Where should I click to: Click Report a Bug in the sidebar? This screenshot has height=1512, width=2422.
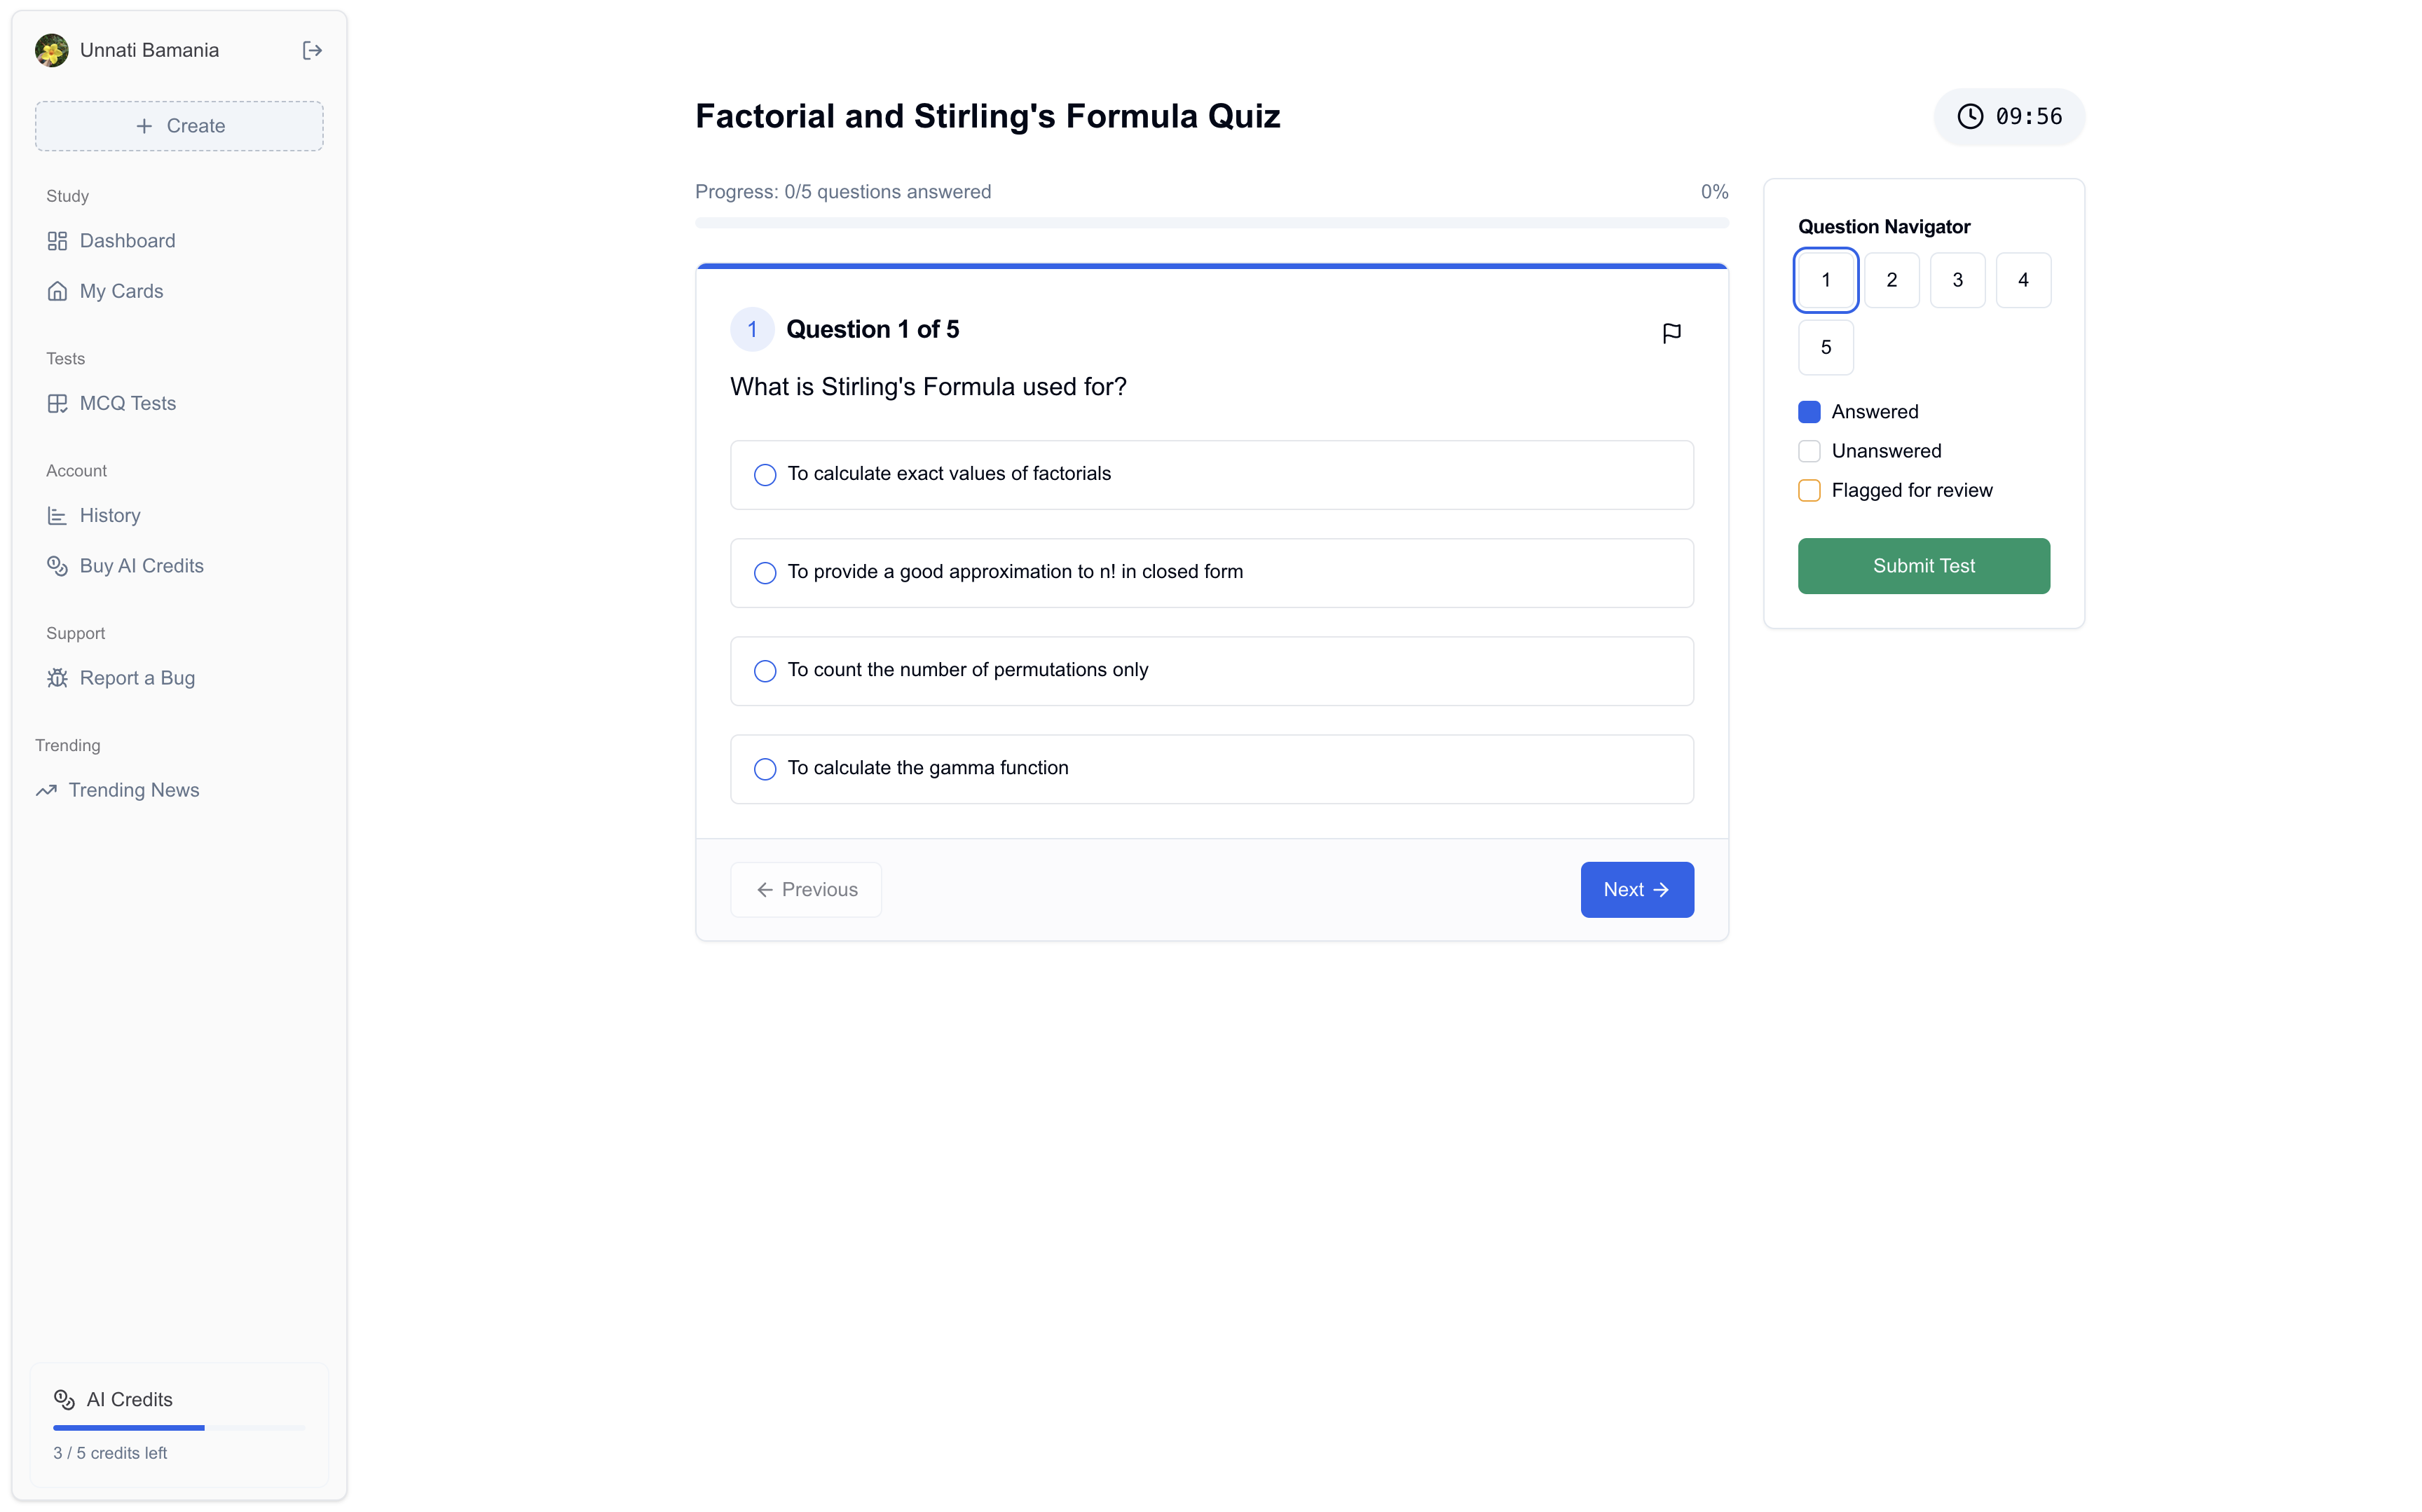137,678
